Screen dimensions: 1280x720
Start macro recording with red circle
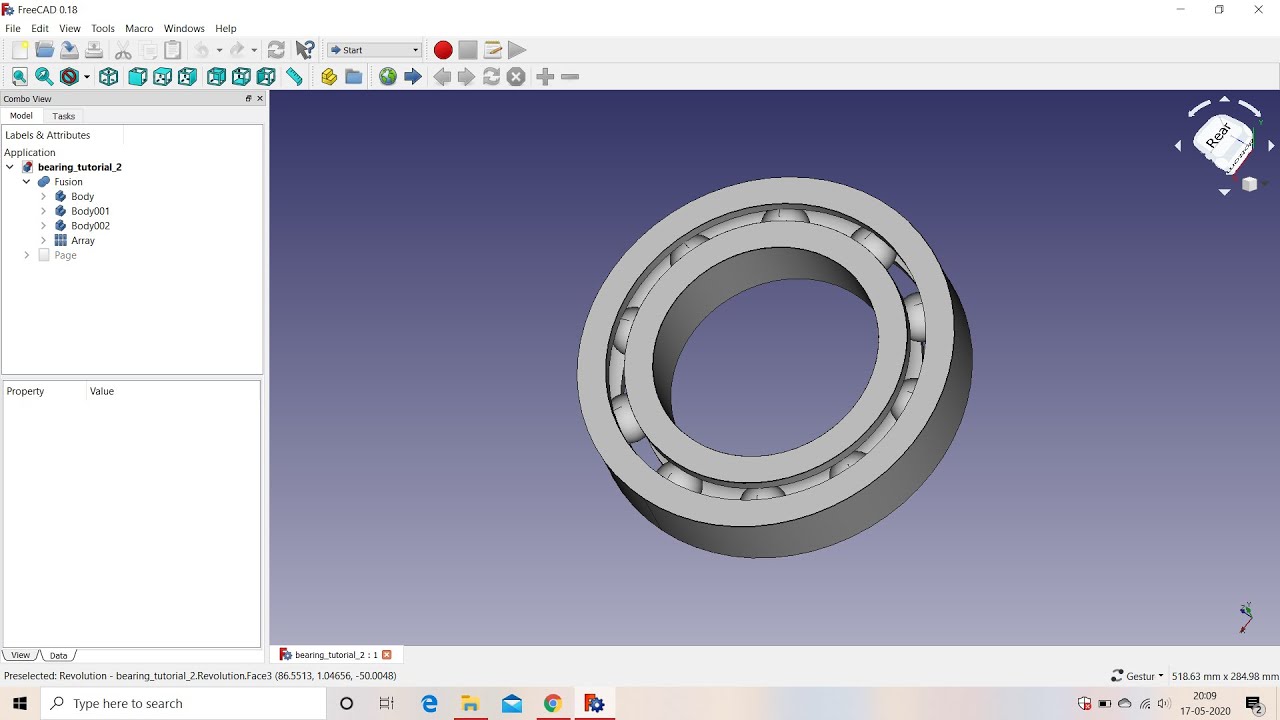443,50
